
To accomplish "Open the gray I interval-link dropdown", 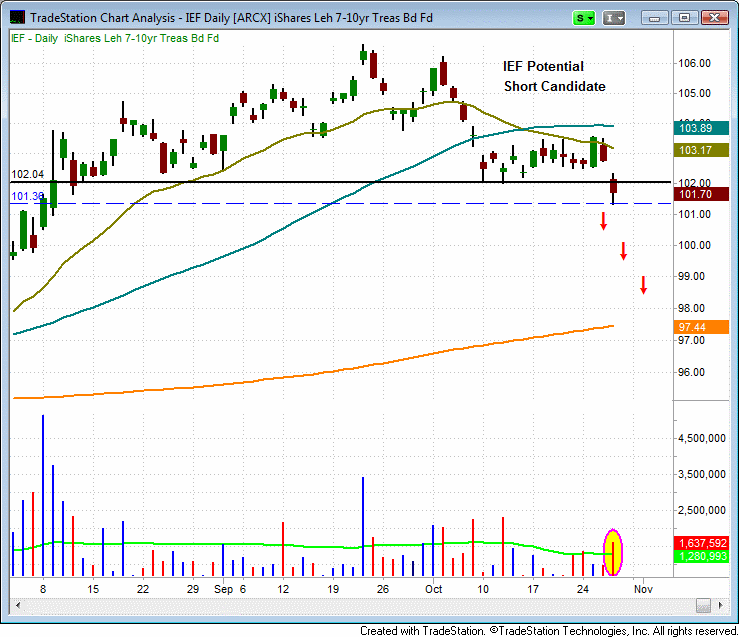I will pos(614,18).
